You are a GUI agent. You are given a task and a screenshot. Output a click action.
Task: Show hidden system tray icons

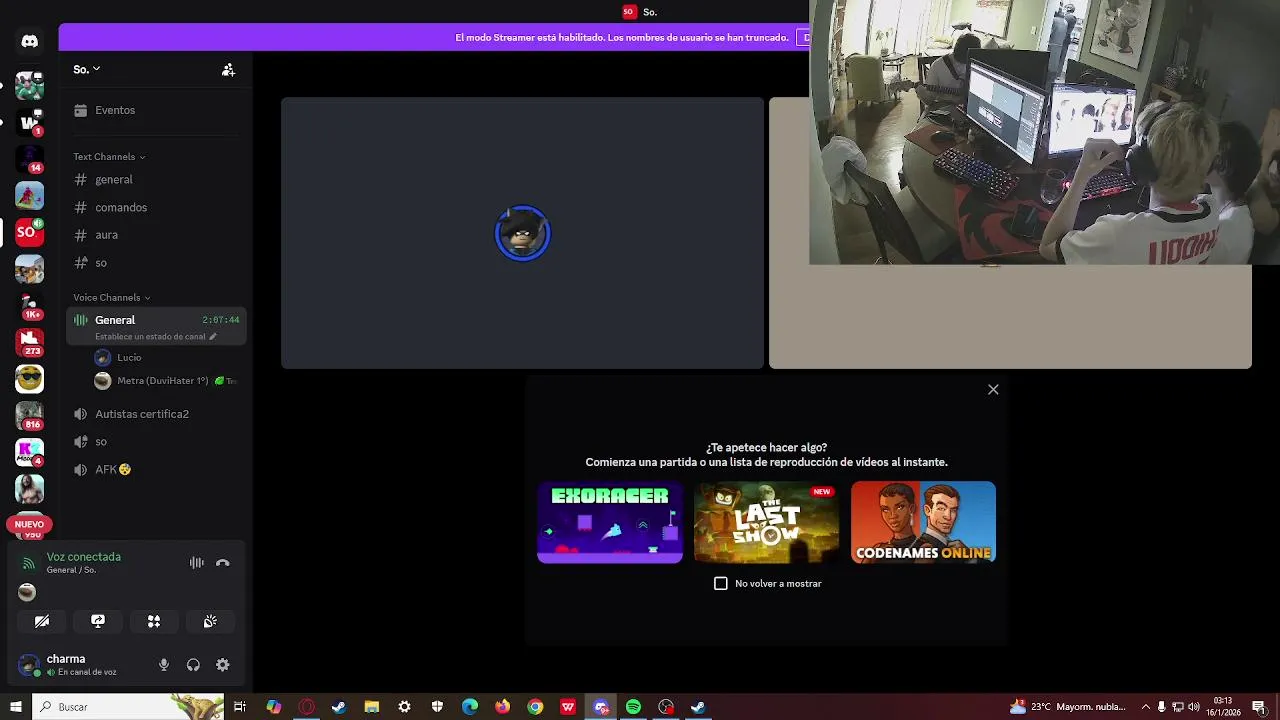click(x=1146, y=707)
